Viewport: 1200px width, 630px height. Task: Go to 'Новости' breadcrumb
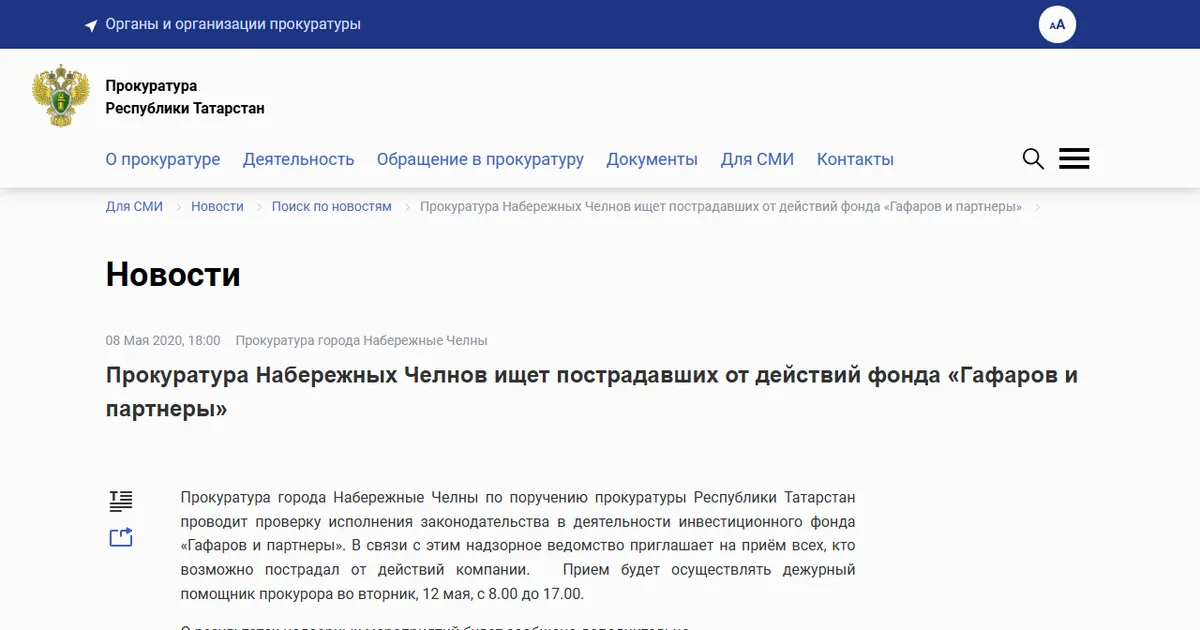tap(217, 206)
